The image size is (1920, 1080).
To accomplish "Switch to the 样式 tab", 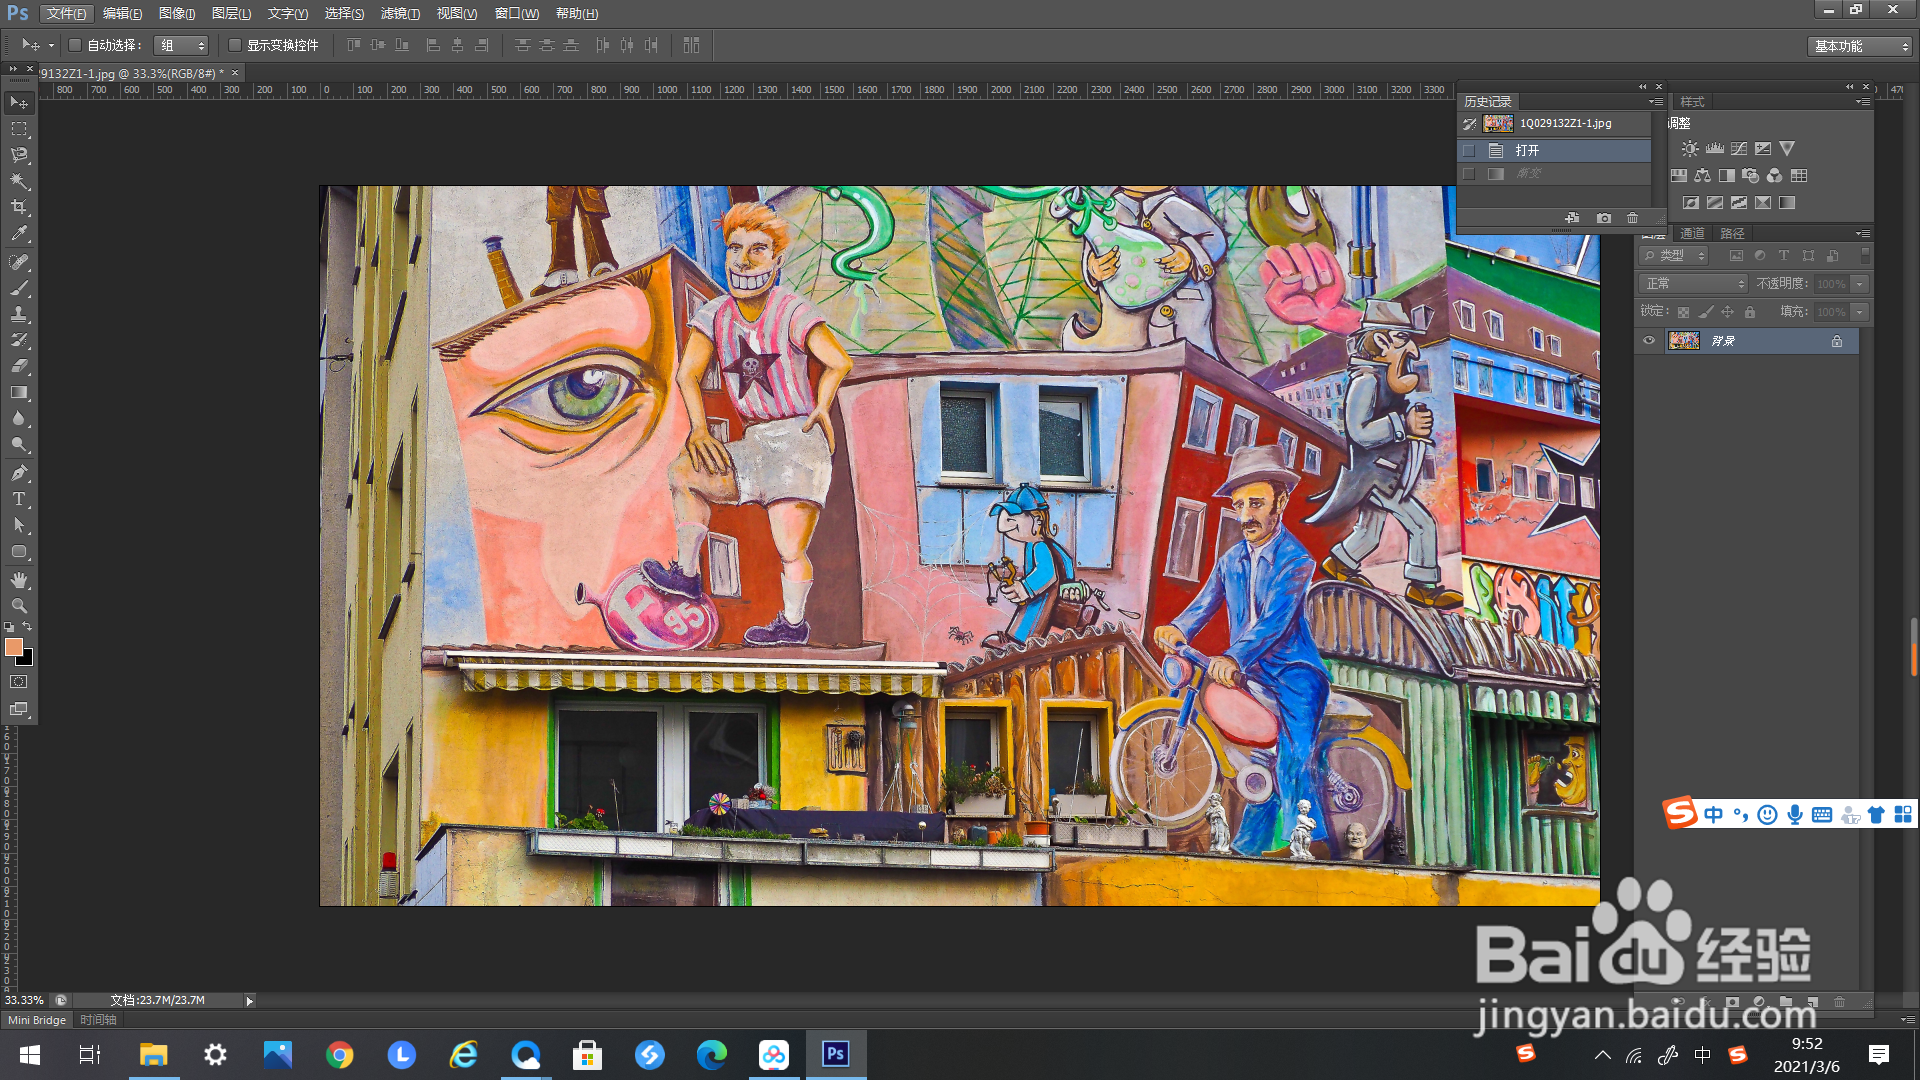I will tap(1692, 102).
